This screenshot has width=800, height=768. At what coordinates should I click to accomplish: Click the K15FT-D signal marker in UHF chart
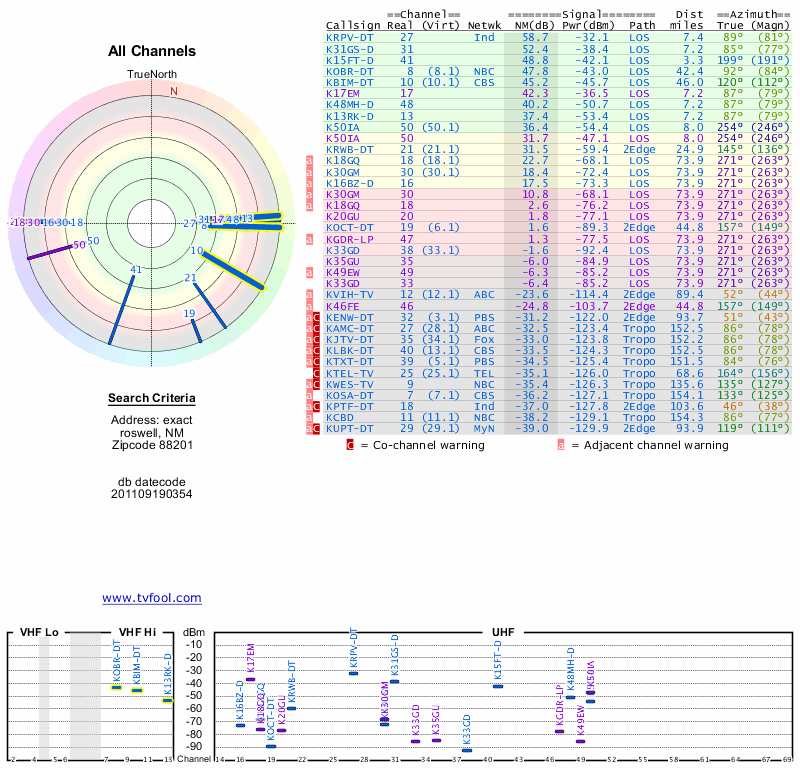498,685
